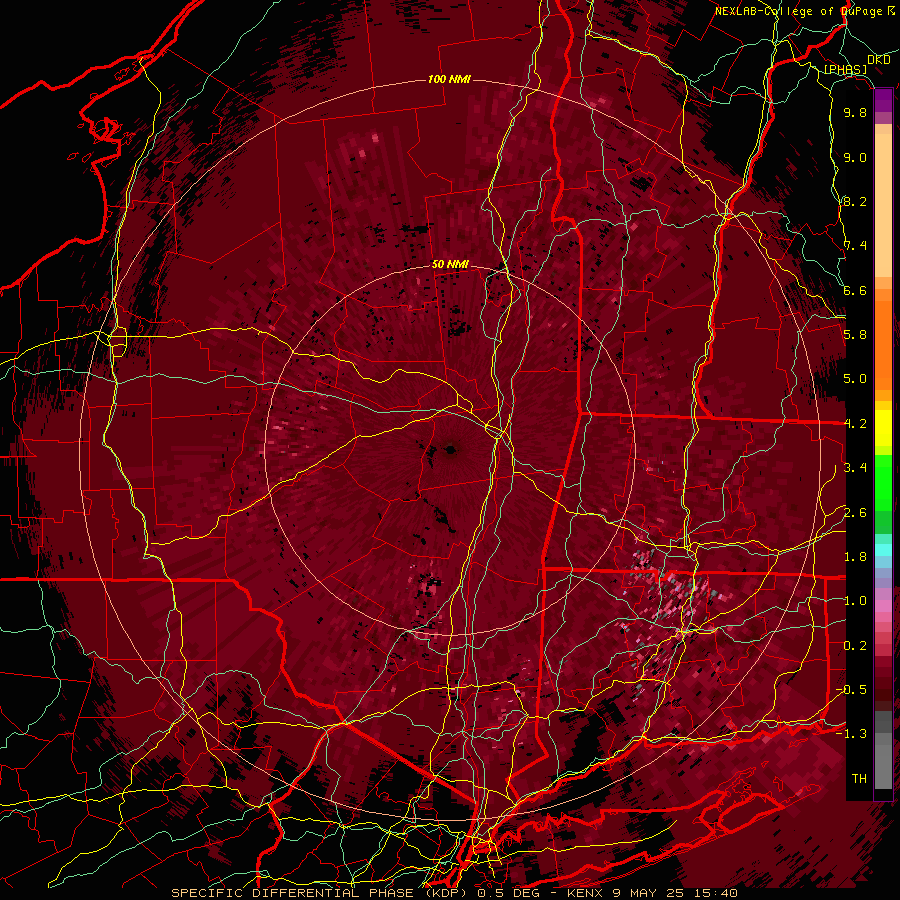The image size is (900, 900).
Task: Click the 2.6 value on the color scale
Action: point(855,513)
